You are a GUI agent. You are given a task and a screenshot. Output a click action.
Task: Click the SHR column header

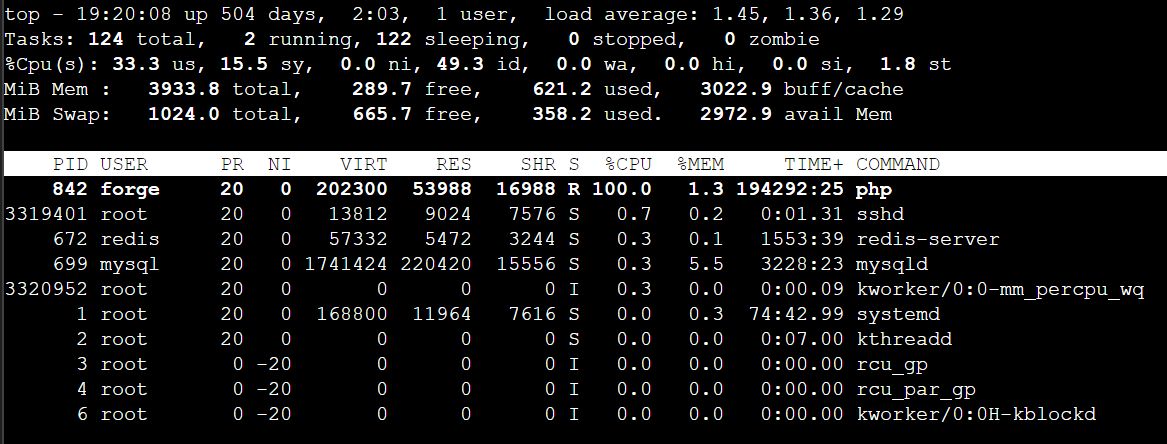(x=538, y=164)
